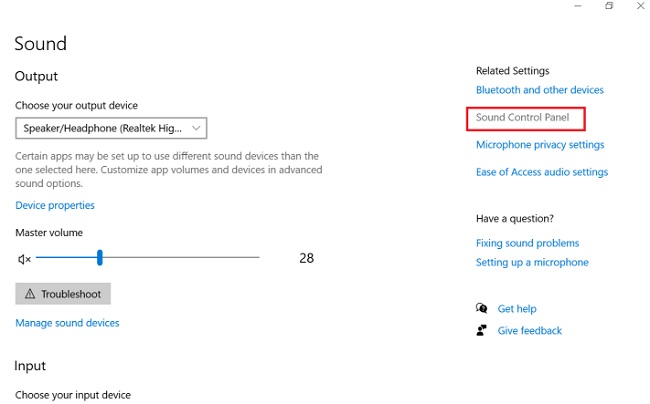Restore down the Settings window
The image size is (650, 404).
(x=609, y=7)
